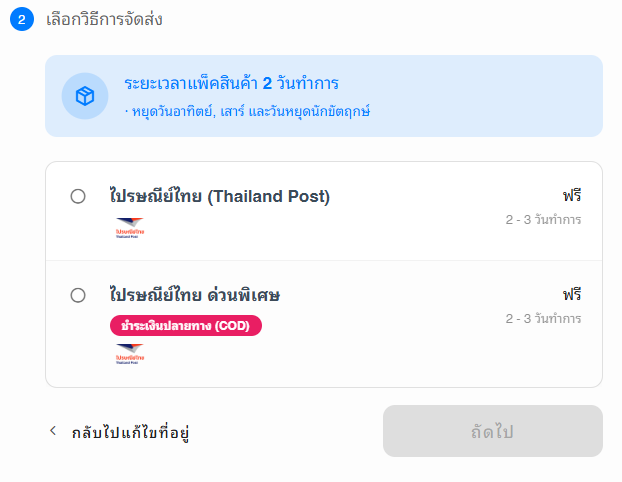Go back via กลับไปแก้ไขที่อยู่ link
This screenshot has width=622, height=482.
point(130,432)
